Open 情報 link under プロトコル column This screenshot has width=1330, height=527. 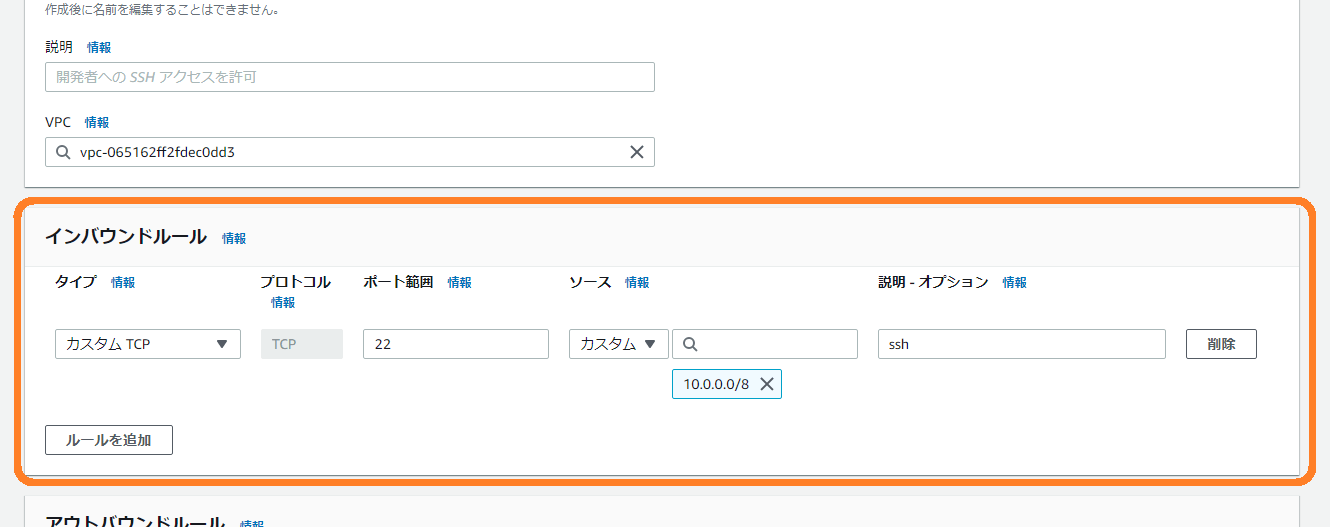[283, 302]
